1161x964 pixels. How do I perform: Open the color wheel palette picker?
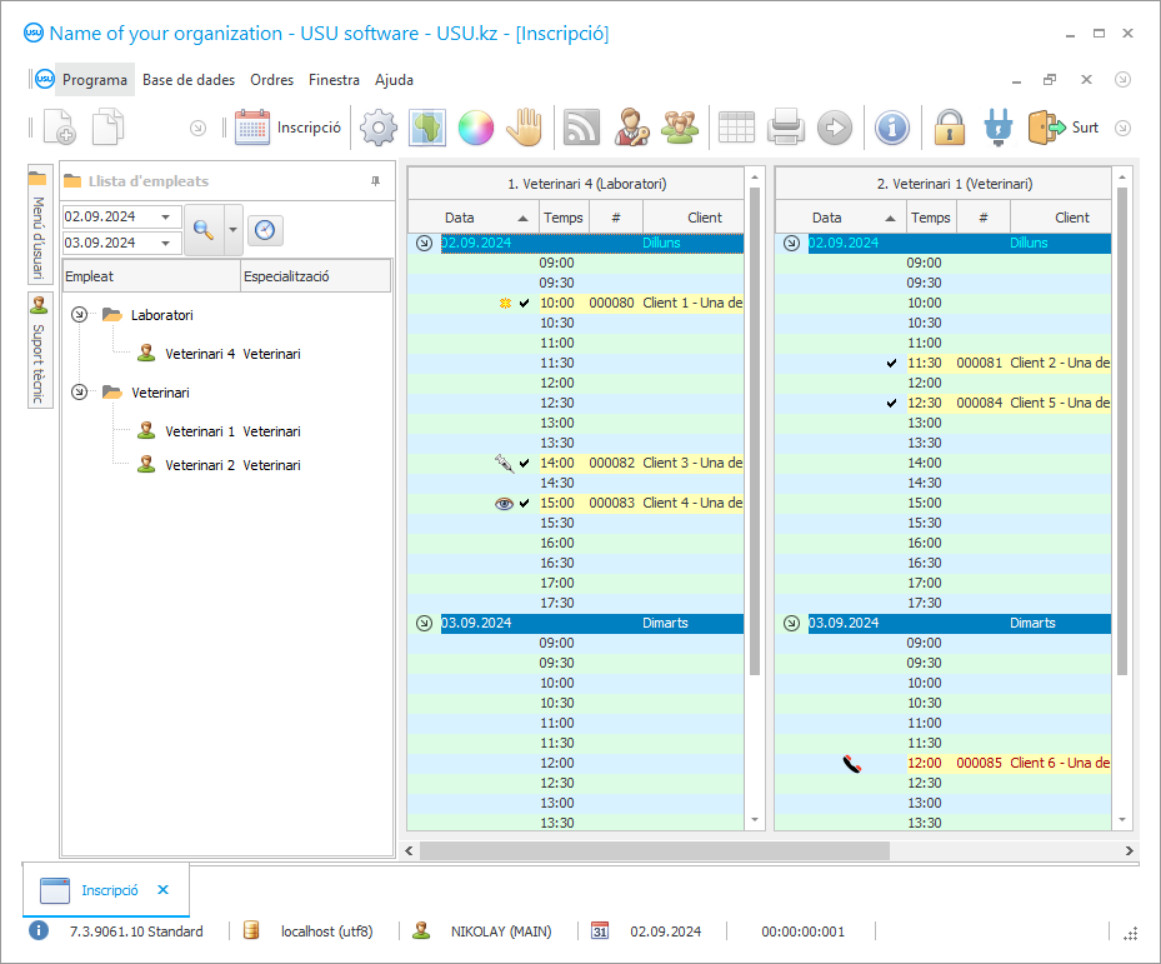coord(476,128)
